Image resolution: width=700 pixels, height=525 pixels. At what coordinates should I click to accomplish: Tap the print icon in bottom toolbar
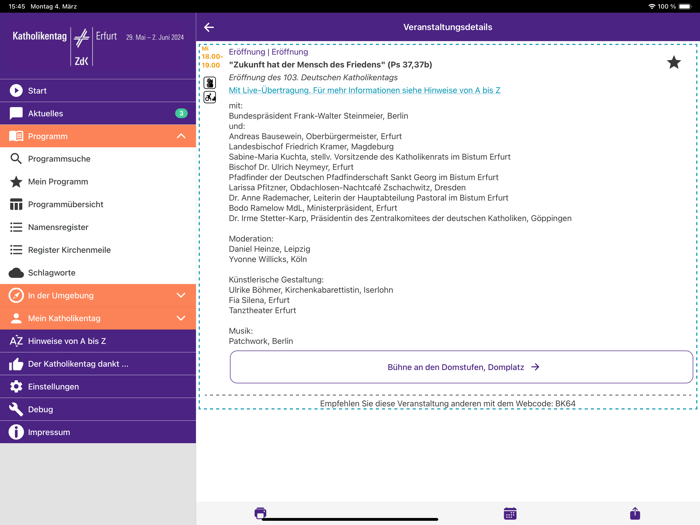(x=260, y=513)
